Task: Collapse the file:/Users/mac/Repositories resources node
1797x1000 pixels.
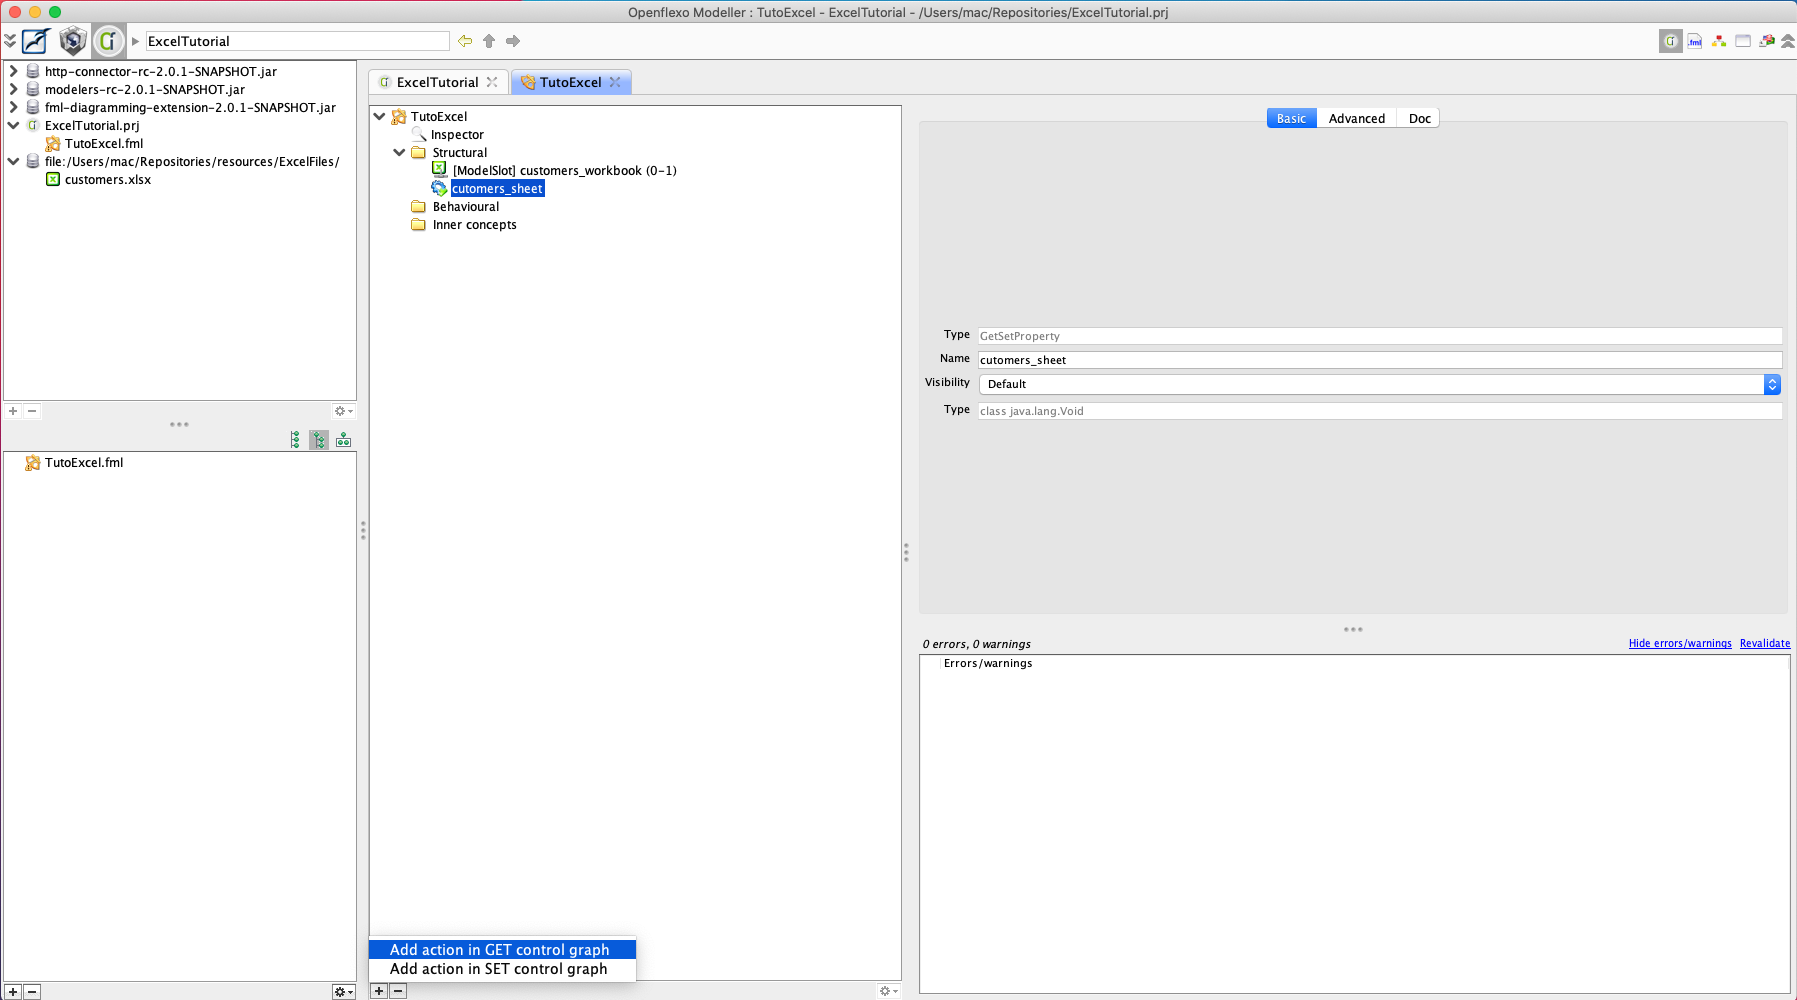Action: click(13, 161)
